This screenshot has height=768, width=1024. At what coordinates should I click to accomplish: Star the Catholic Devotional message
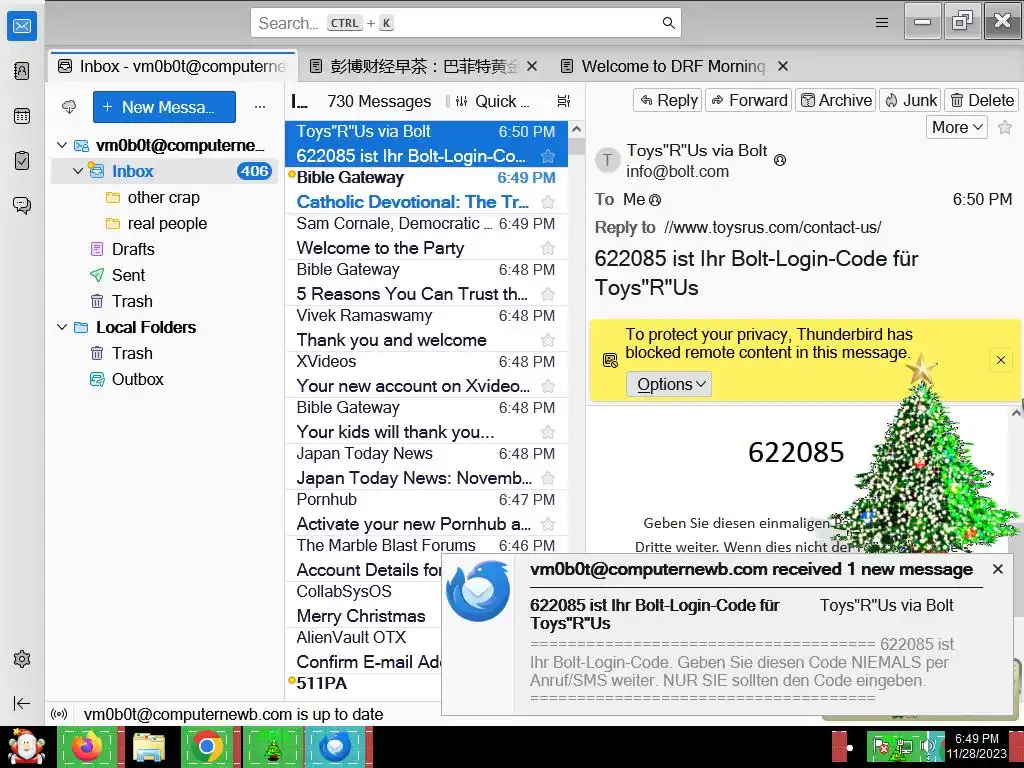click(548, 202)
